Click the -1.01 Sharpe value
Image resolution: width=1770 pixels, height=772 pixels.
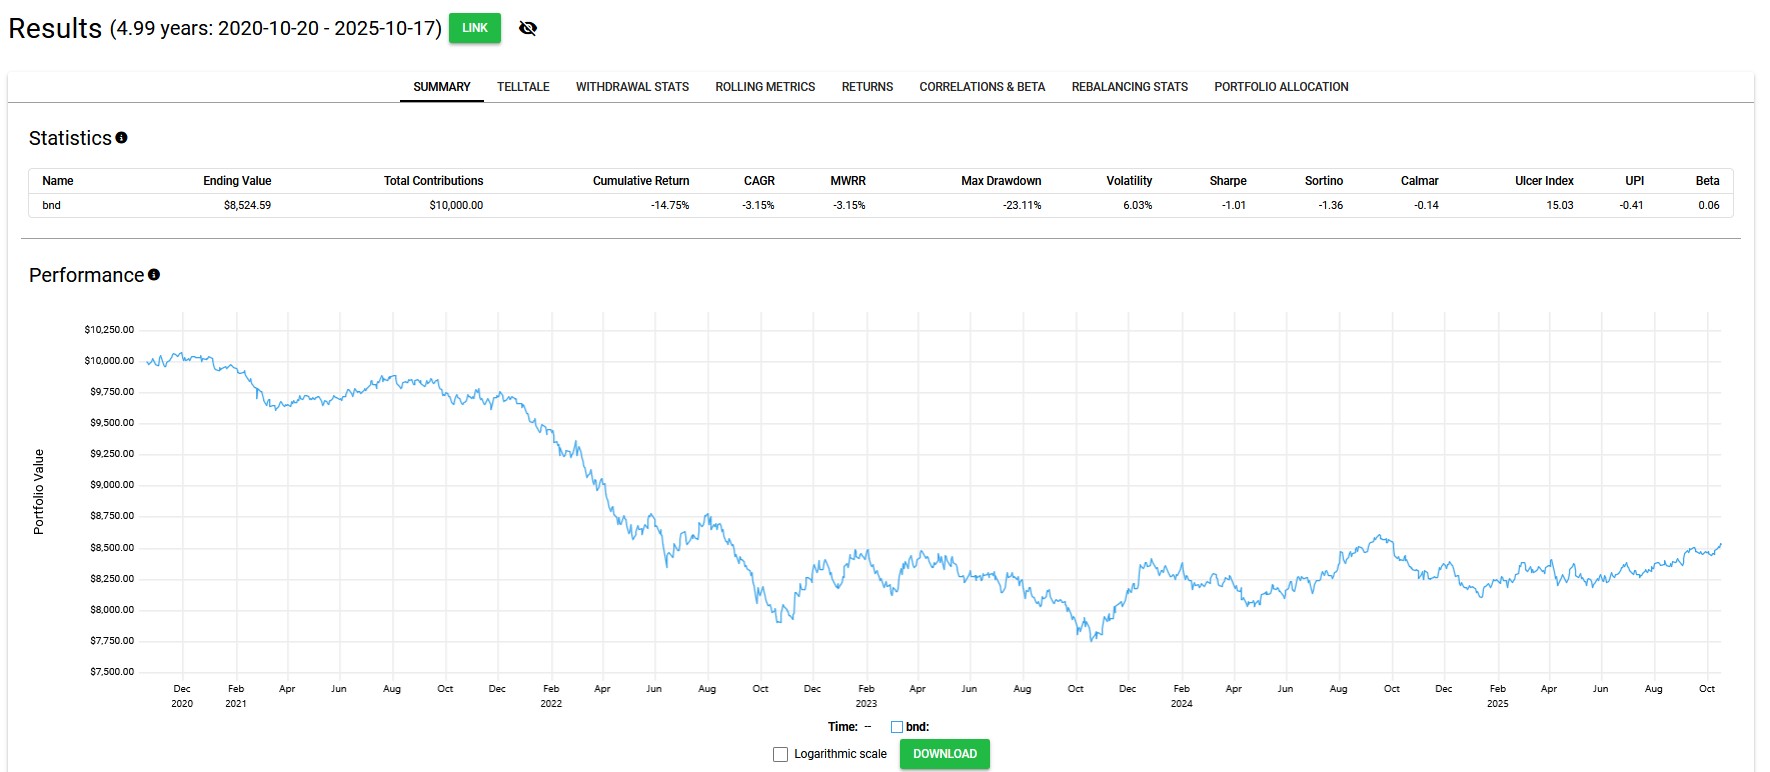coord(1233,205)
